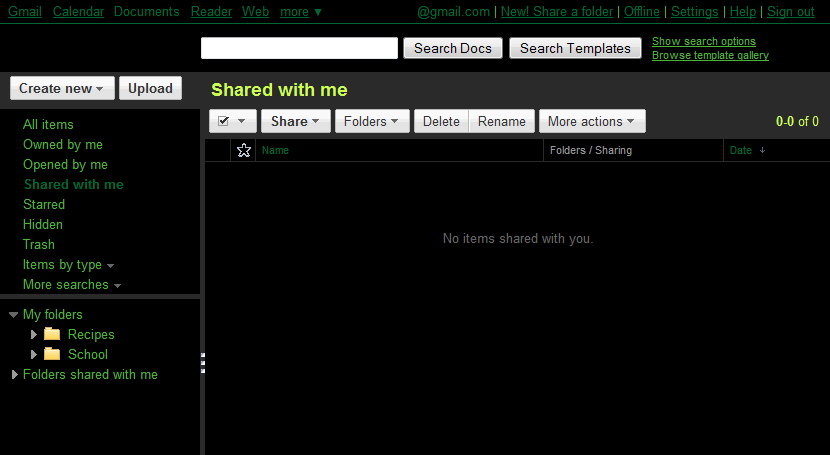The width and height of the screenshot is (830, 455).
Task: Open the Share dropdown menu
Action: tap(295, 121)
